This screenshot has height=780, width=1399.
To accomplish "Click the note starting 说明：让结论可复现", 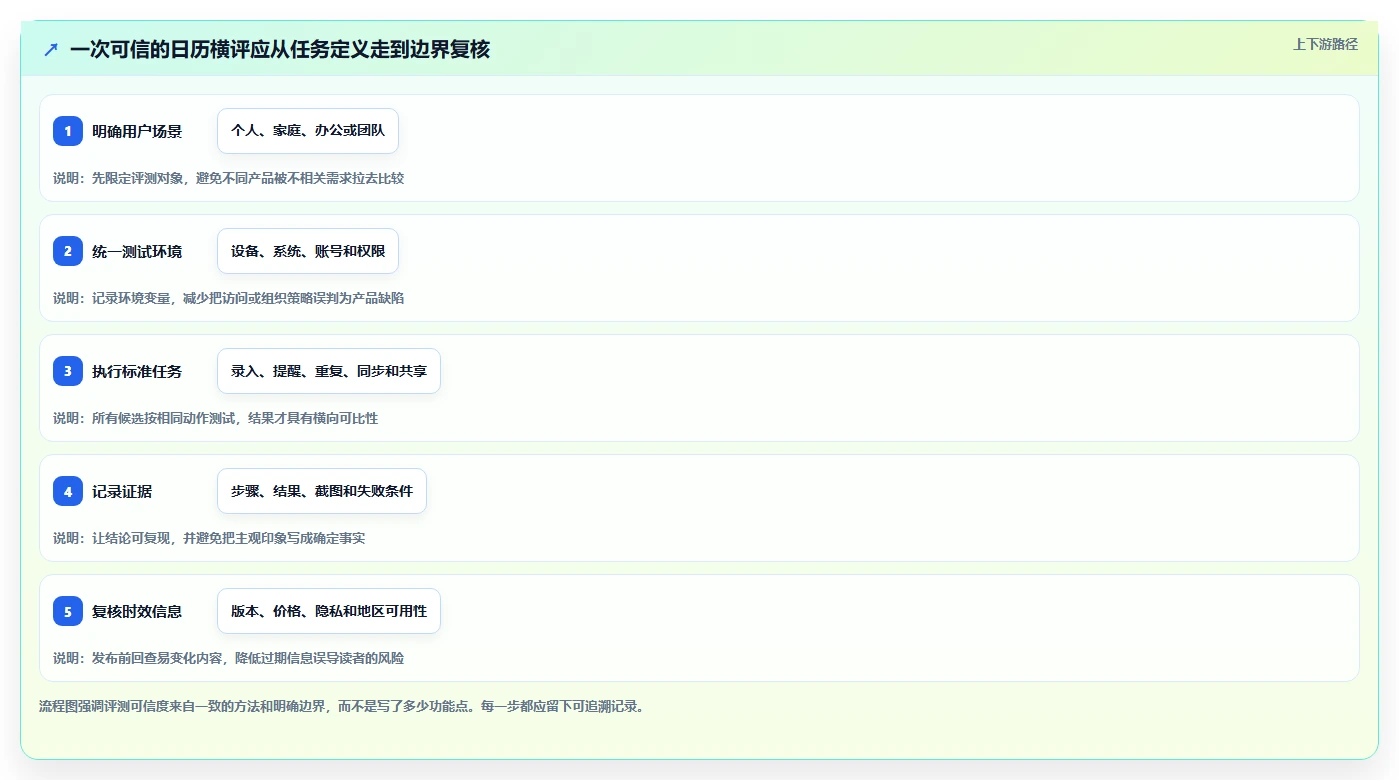I will (209, 538).
